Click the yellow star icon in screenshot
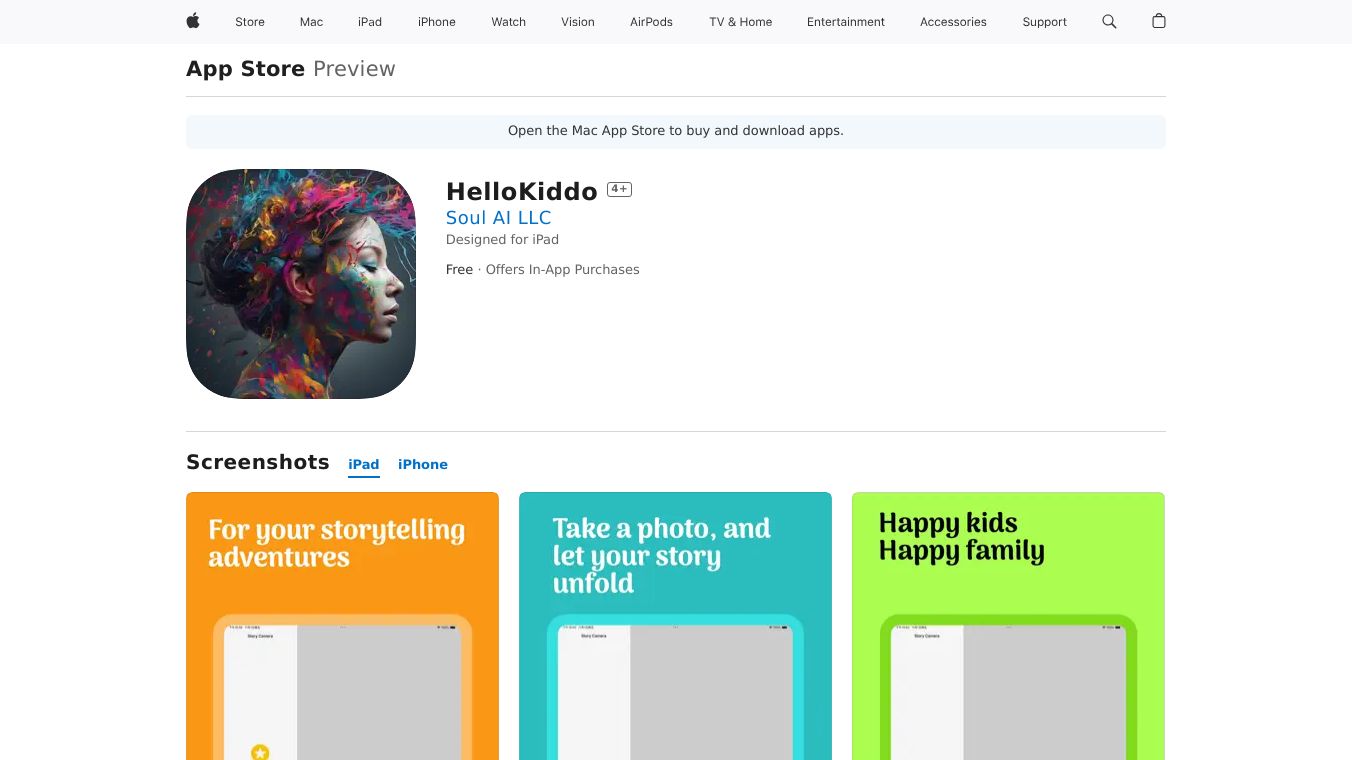The width and height of the screenshot is (1352, 760). 260,752
